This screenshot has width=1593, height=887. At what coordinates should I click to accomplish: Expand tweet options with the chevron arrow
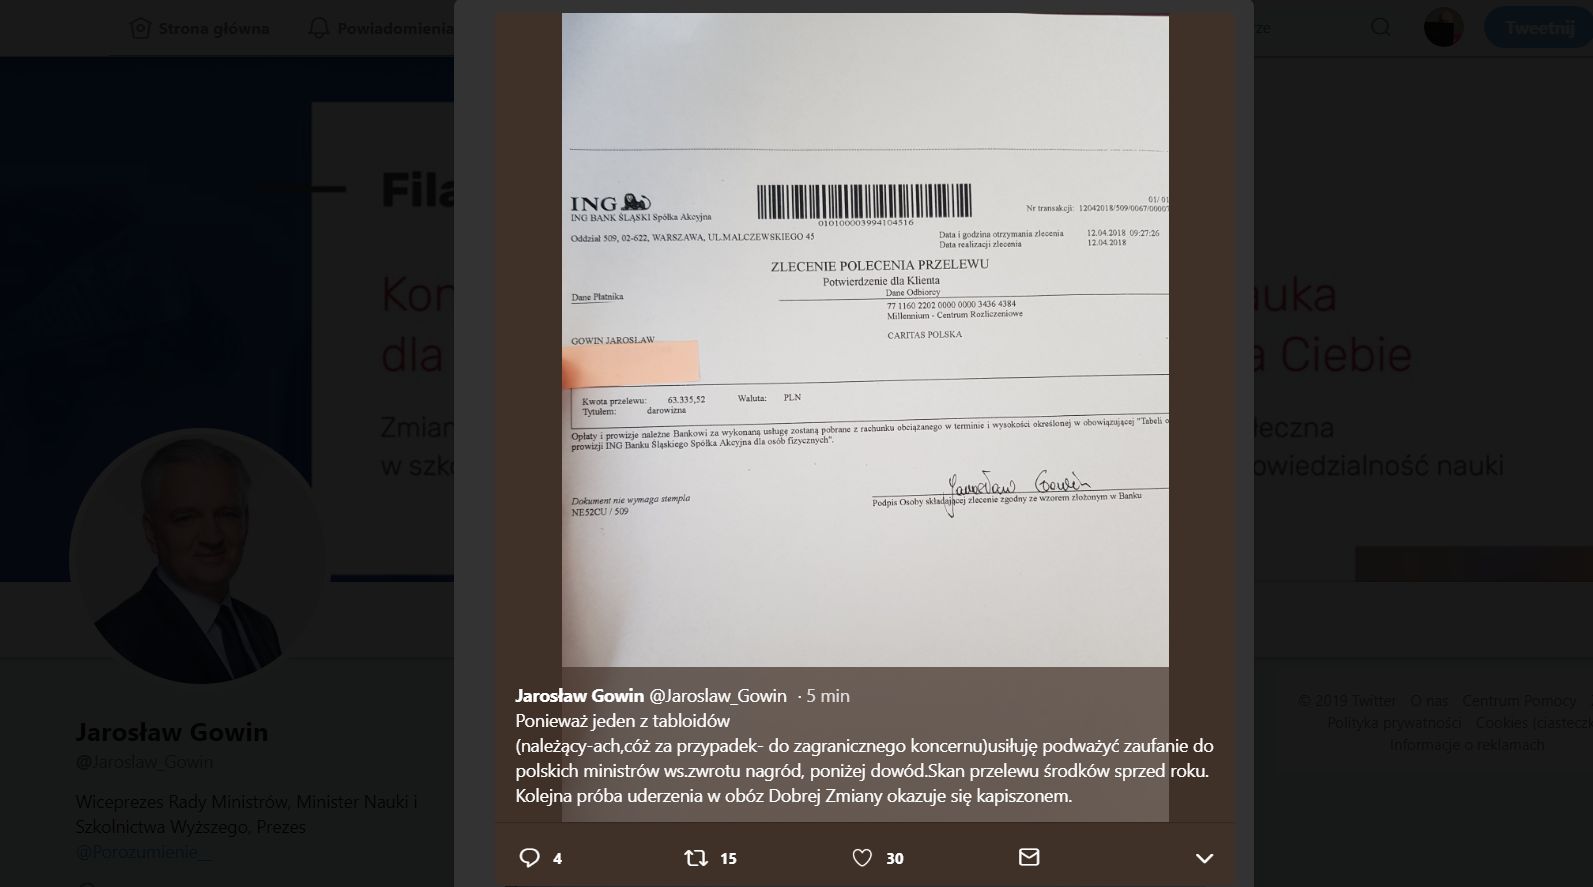click(x=1204, y=858)
